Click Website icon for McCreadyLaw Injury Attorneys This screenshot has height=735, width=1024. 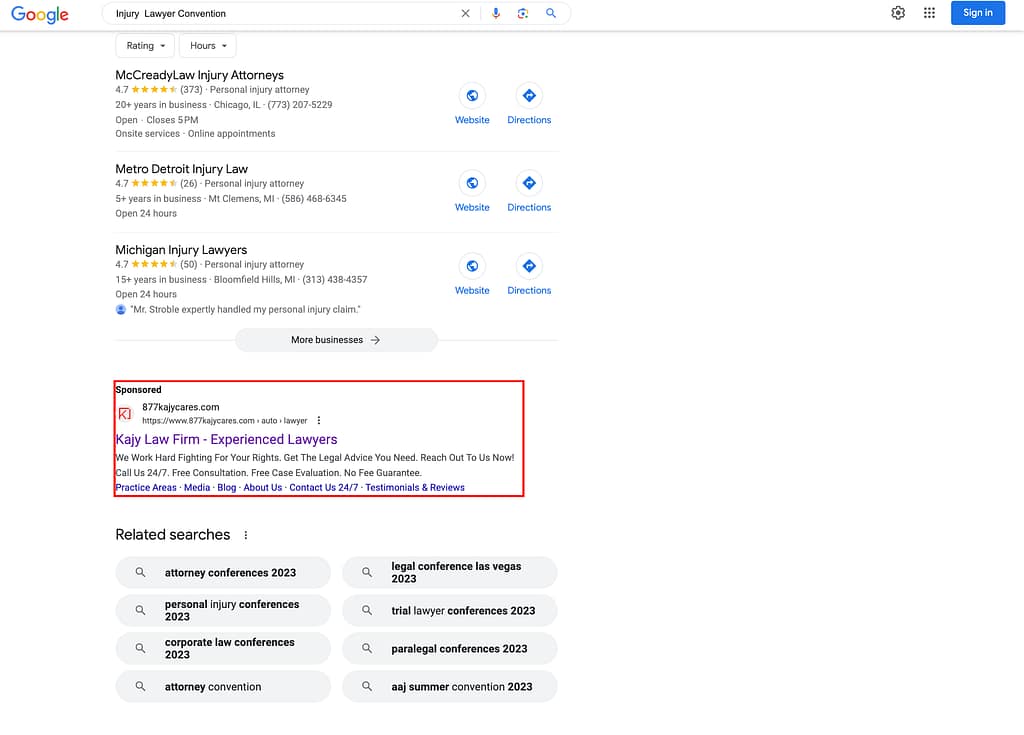point(472,95)
